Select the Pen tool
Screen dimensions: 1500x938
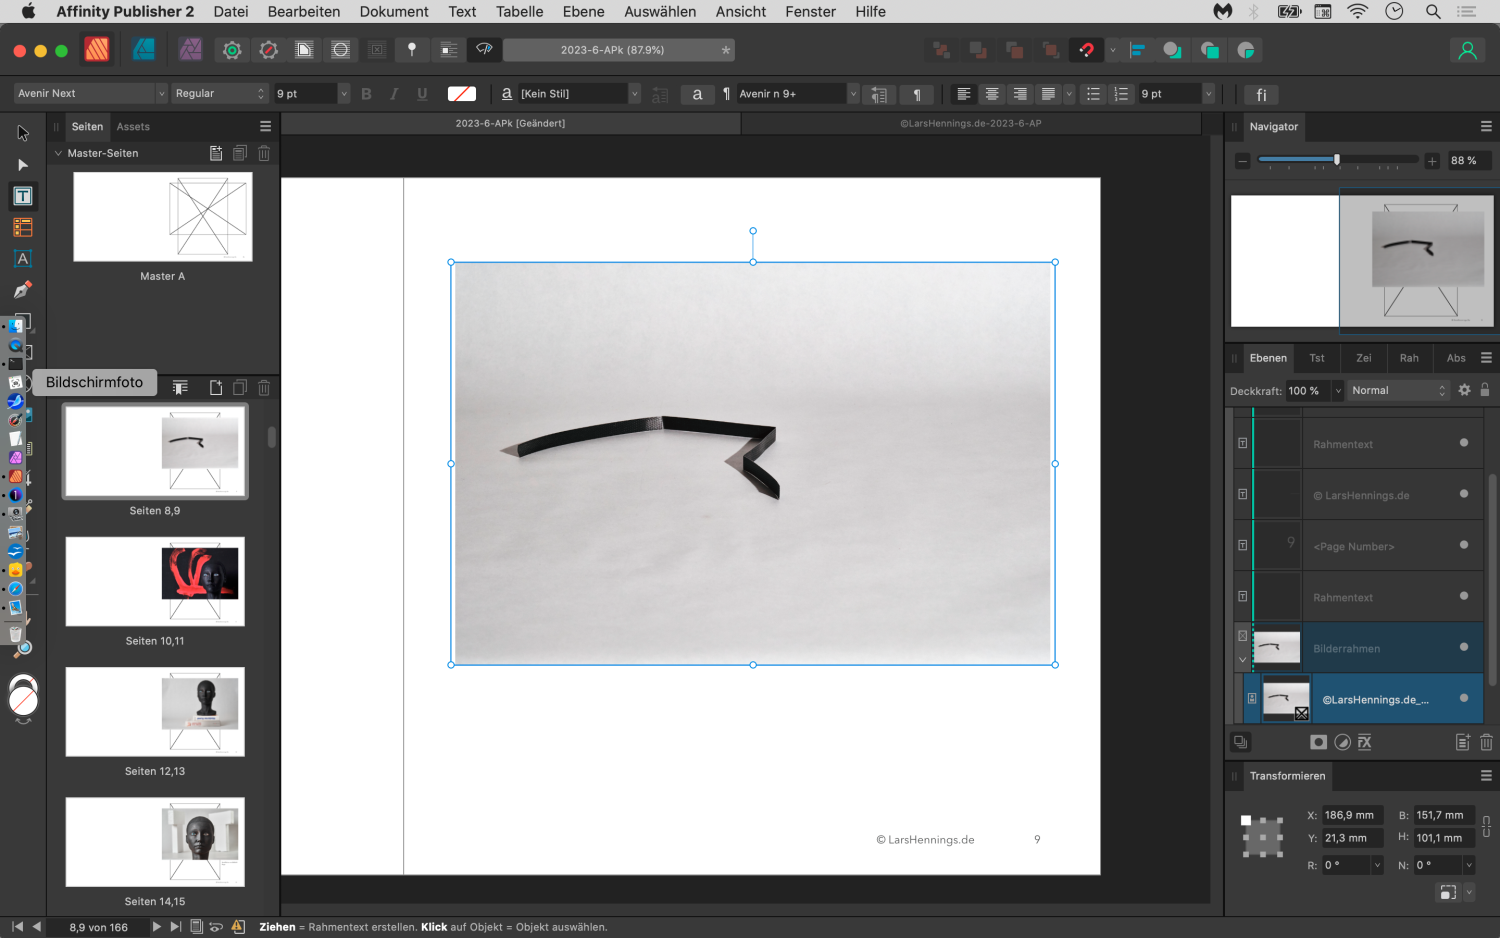point(23,290)
